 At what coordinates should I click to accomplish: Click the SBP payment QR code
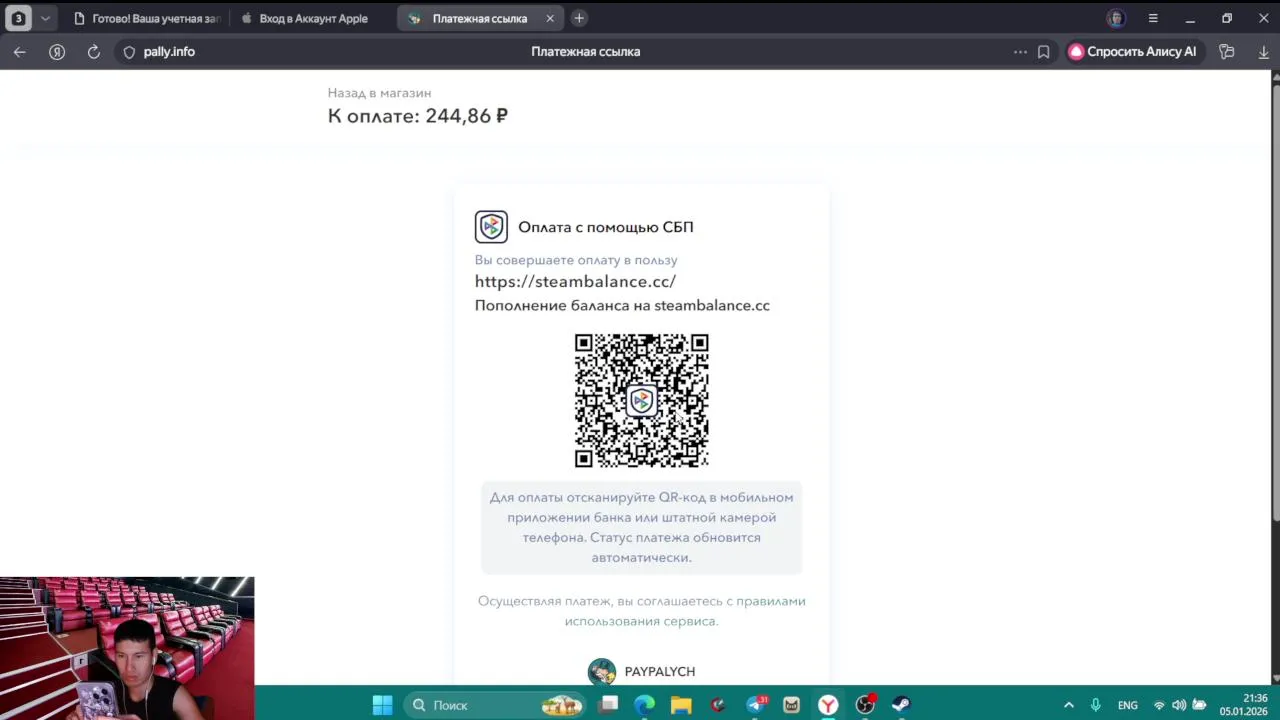(x=642, y=401)
